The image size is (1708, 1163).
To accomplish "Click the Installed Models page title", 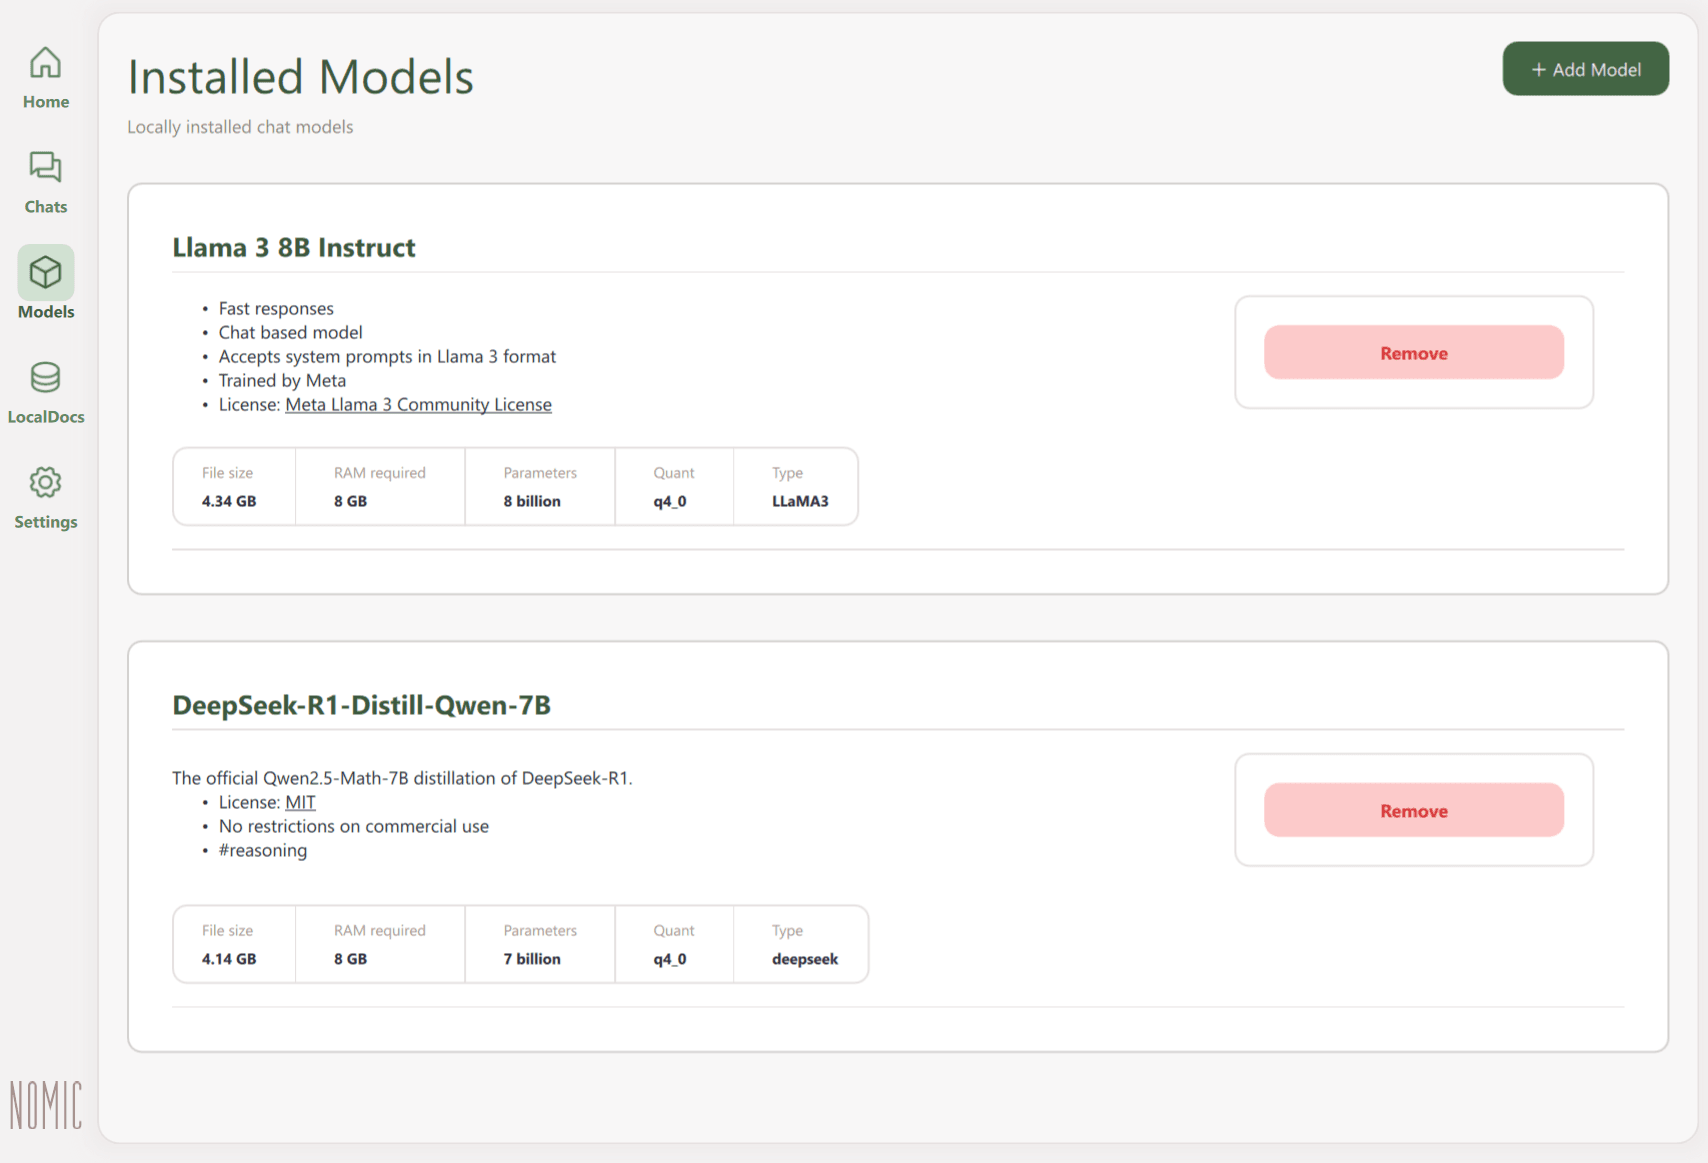I will pos(300,77).
